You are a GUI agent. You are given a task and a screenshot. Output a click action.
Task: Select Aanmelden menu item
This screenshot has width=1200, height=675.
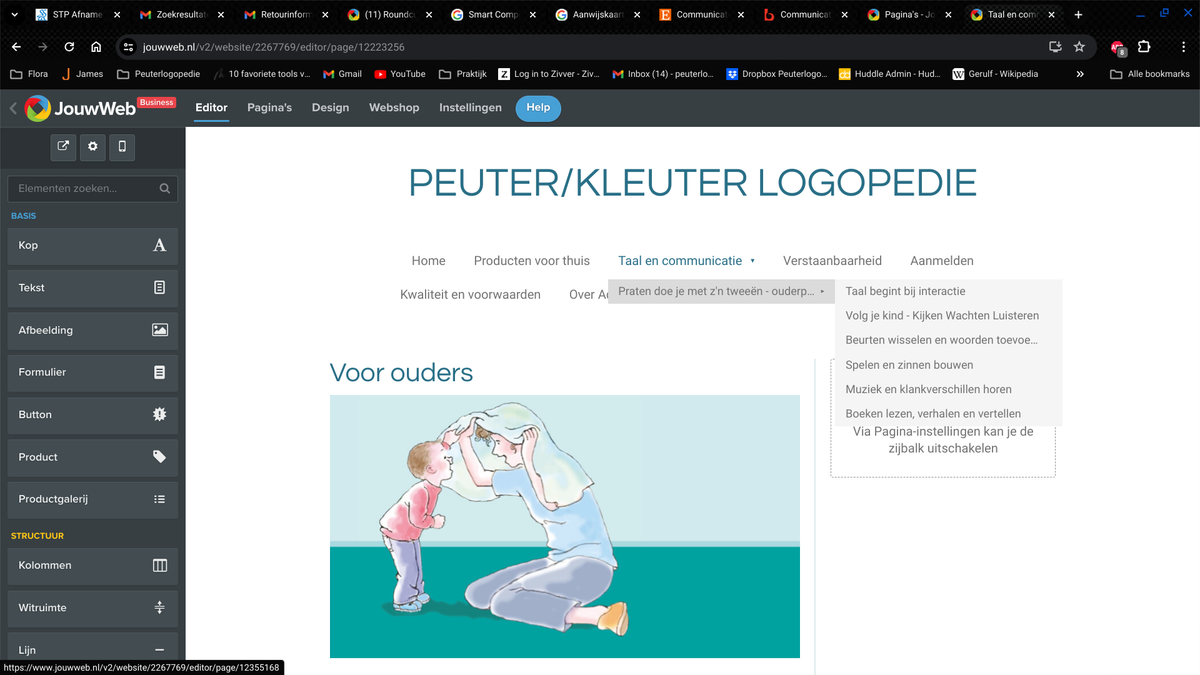coord(942,261)
